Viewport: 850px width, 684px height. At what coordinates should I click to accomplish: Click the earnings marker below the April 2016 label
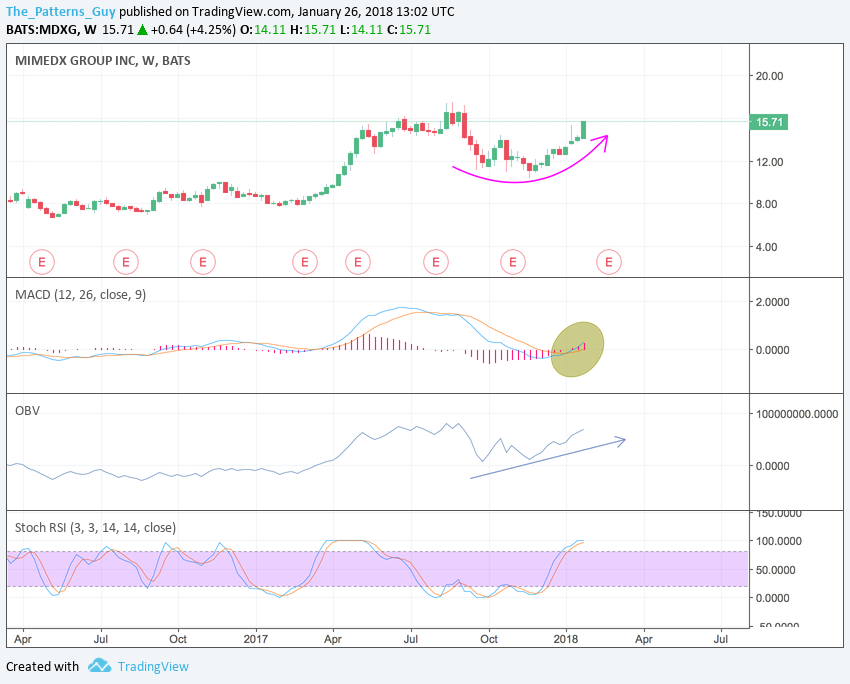pyautogui.click(x=42, y=262)
